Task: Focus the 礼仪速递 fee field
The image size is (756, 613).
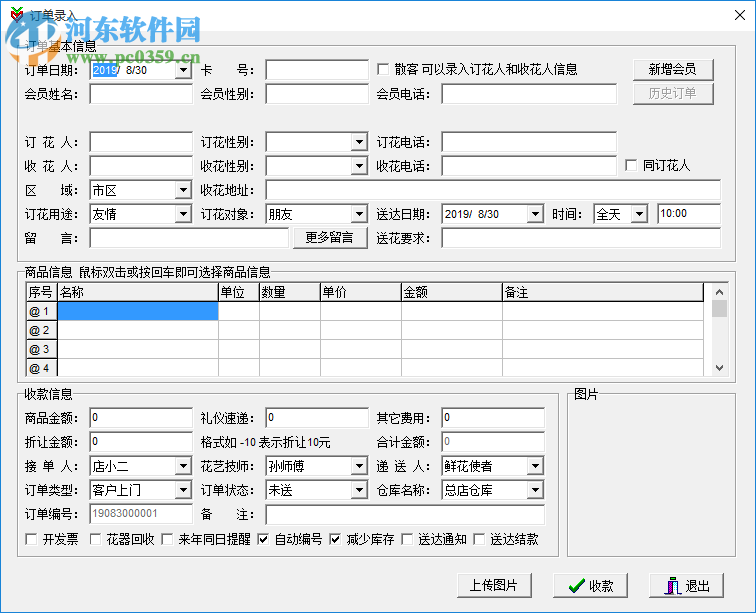Action: point(317,418)
